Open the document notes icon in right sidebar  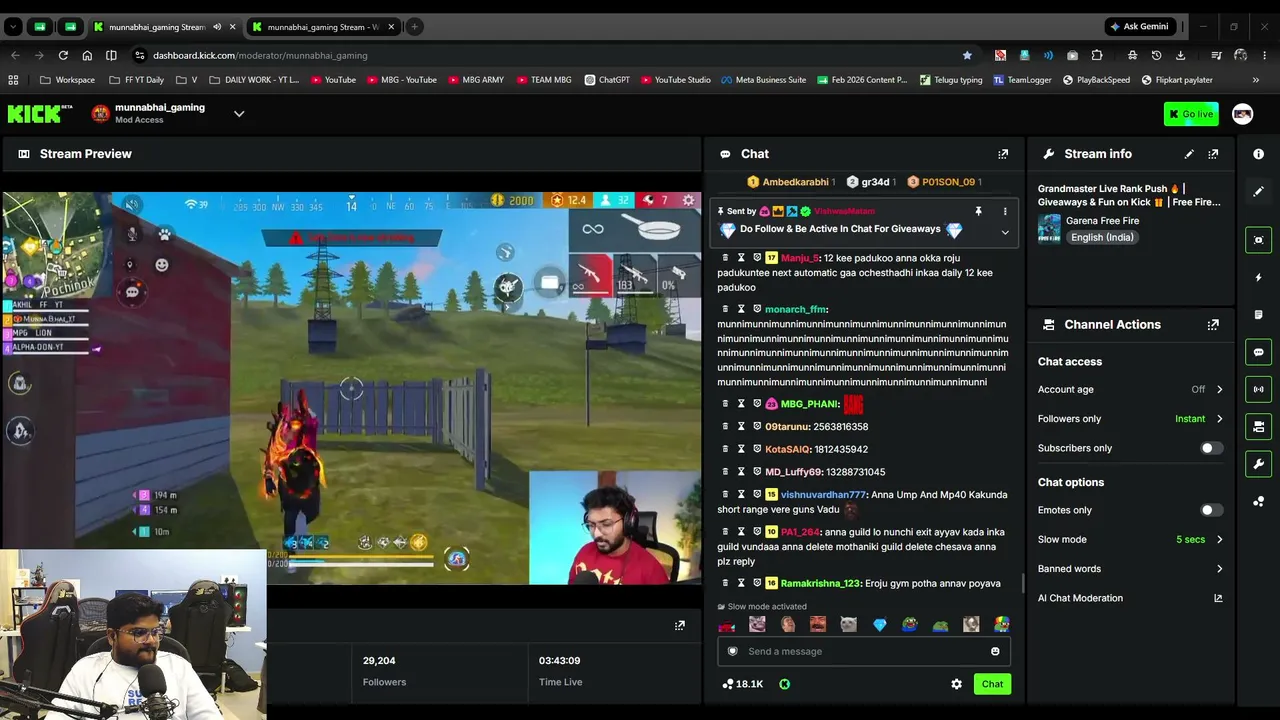[x=1259, y=315]
